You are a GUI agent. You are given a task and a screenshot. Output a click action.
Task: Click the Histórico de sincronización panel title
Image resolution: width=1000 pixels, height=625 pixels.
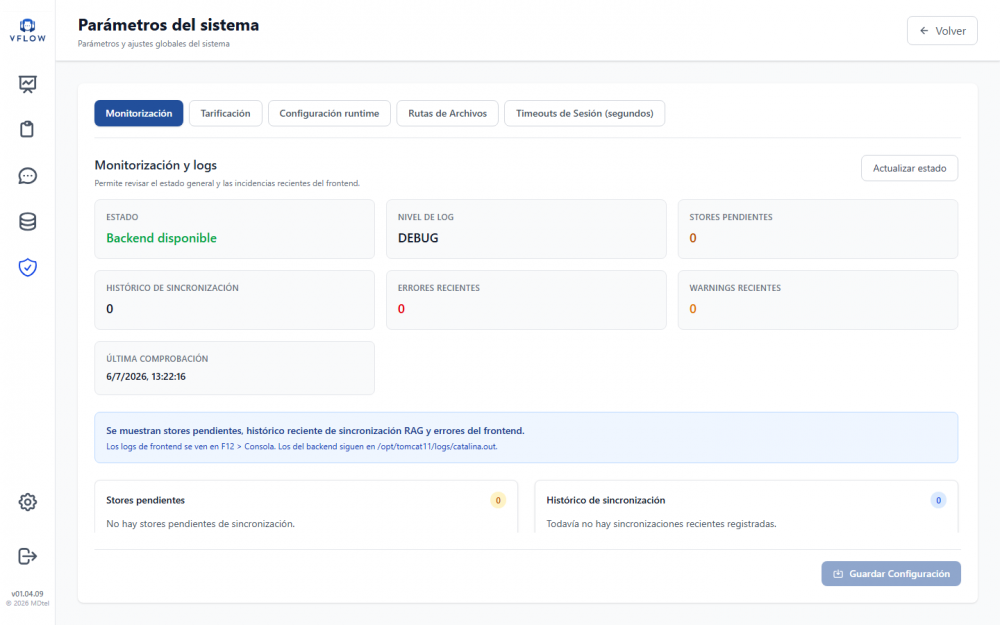coord(605,500)
